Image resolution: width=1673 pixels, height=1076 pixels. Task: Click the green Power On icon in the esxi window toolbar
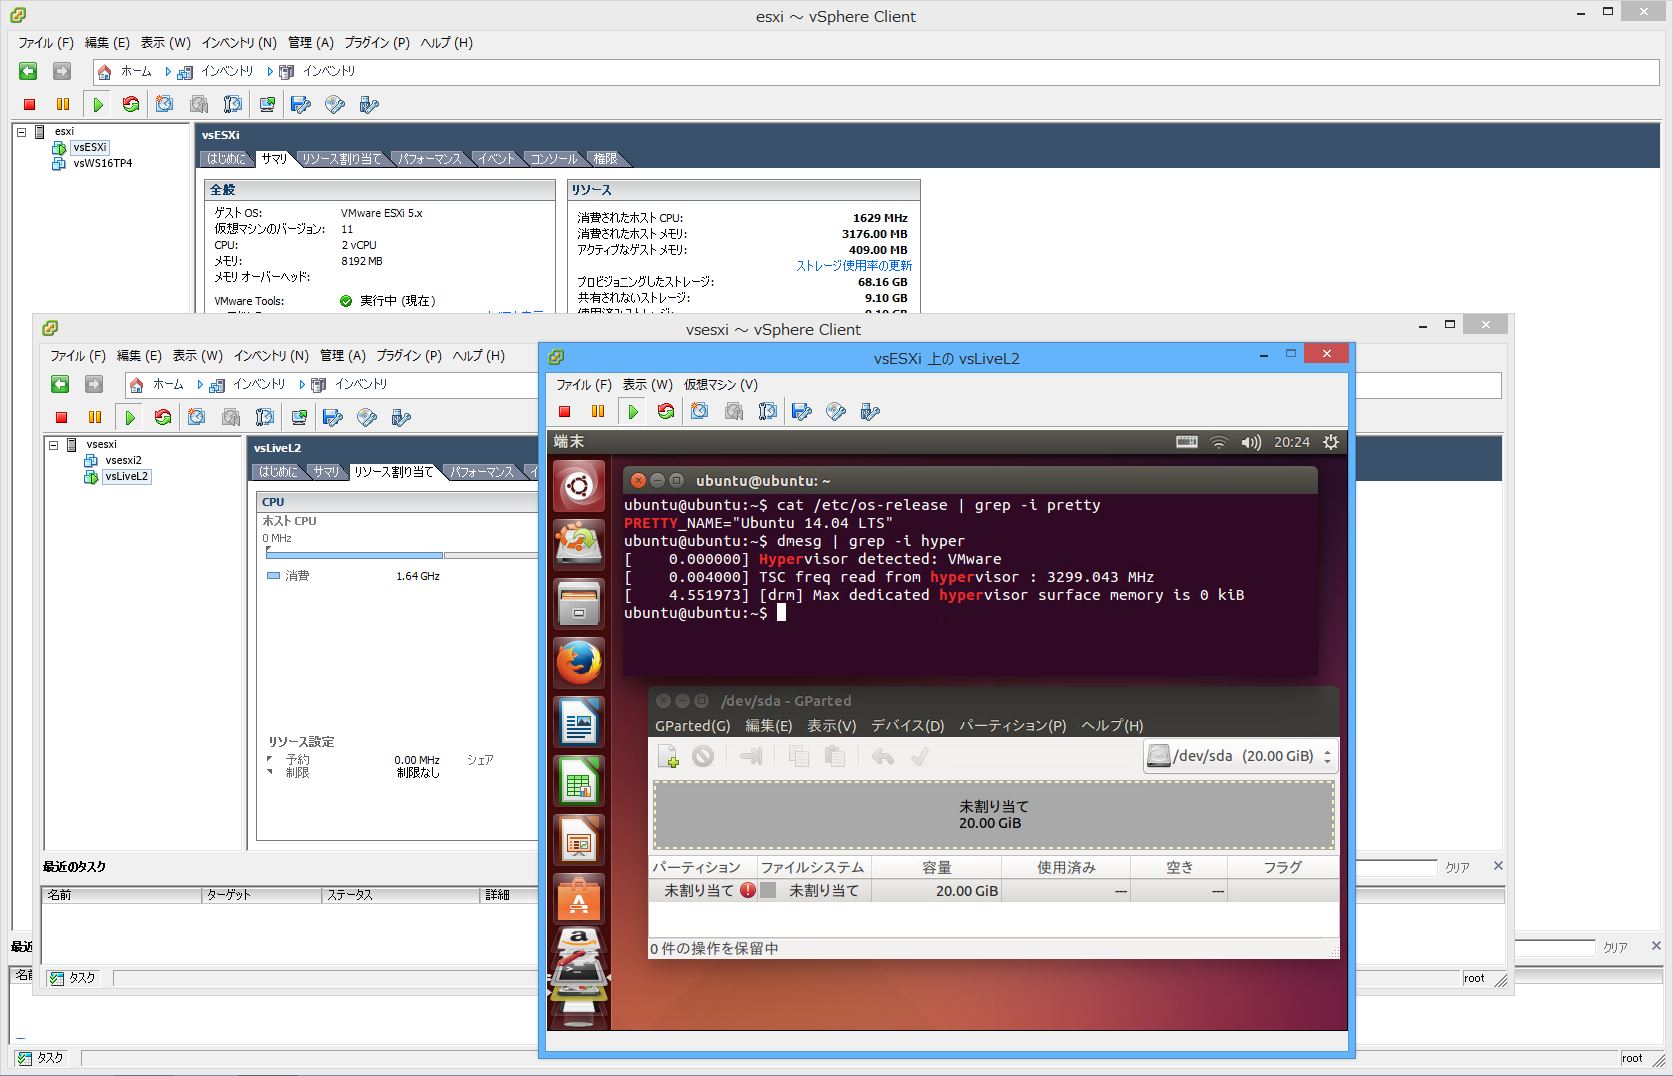[x=98, y=104]
